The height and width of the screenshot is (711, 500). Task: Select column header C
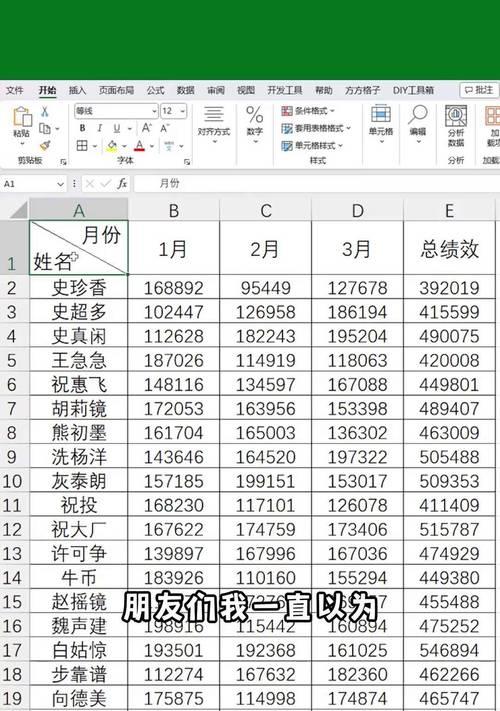tap(266, 211)
